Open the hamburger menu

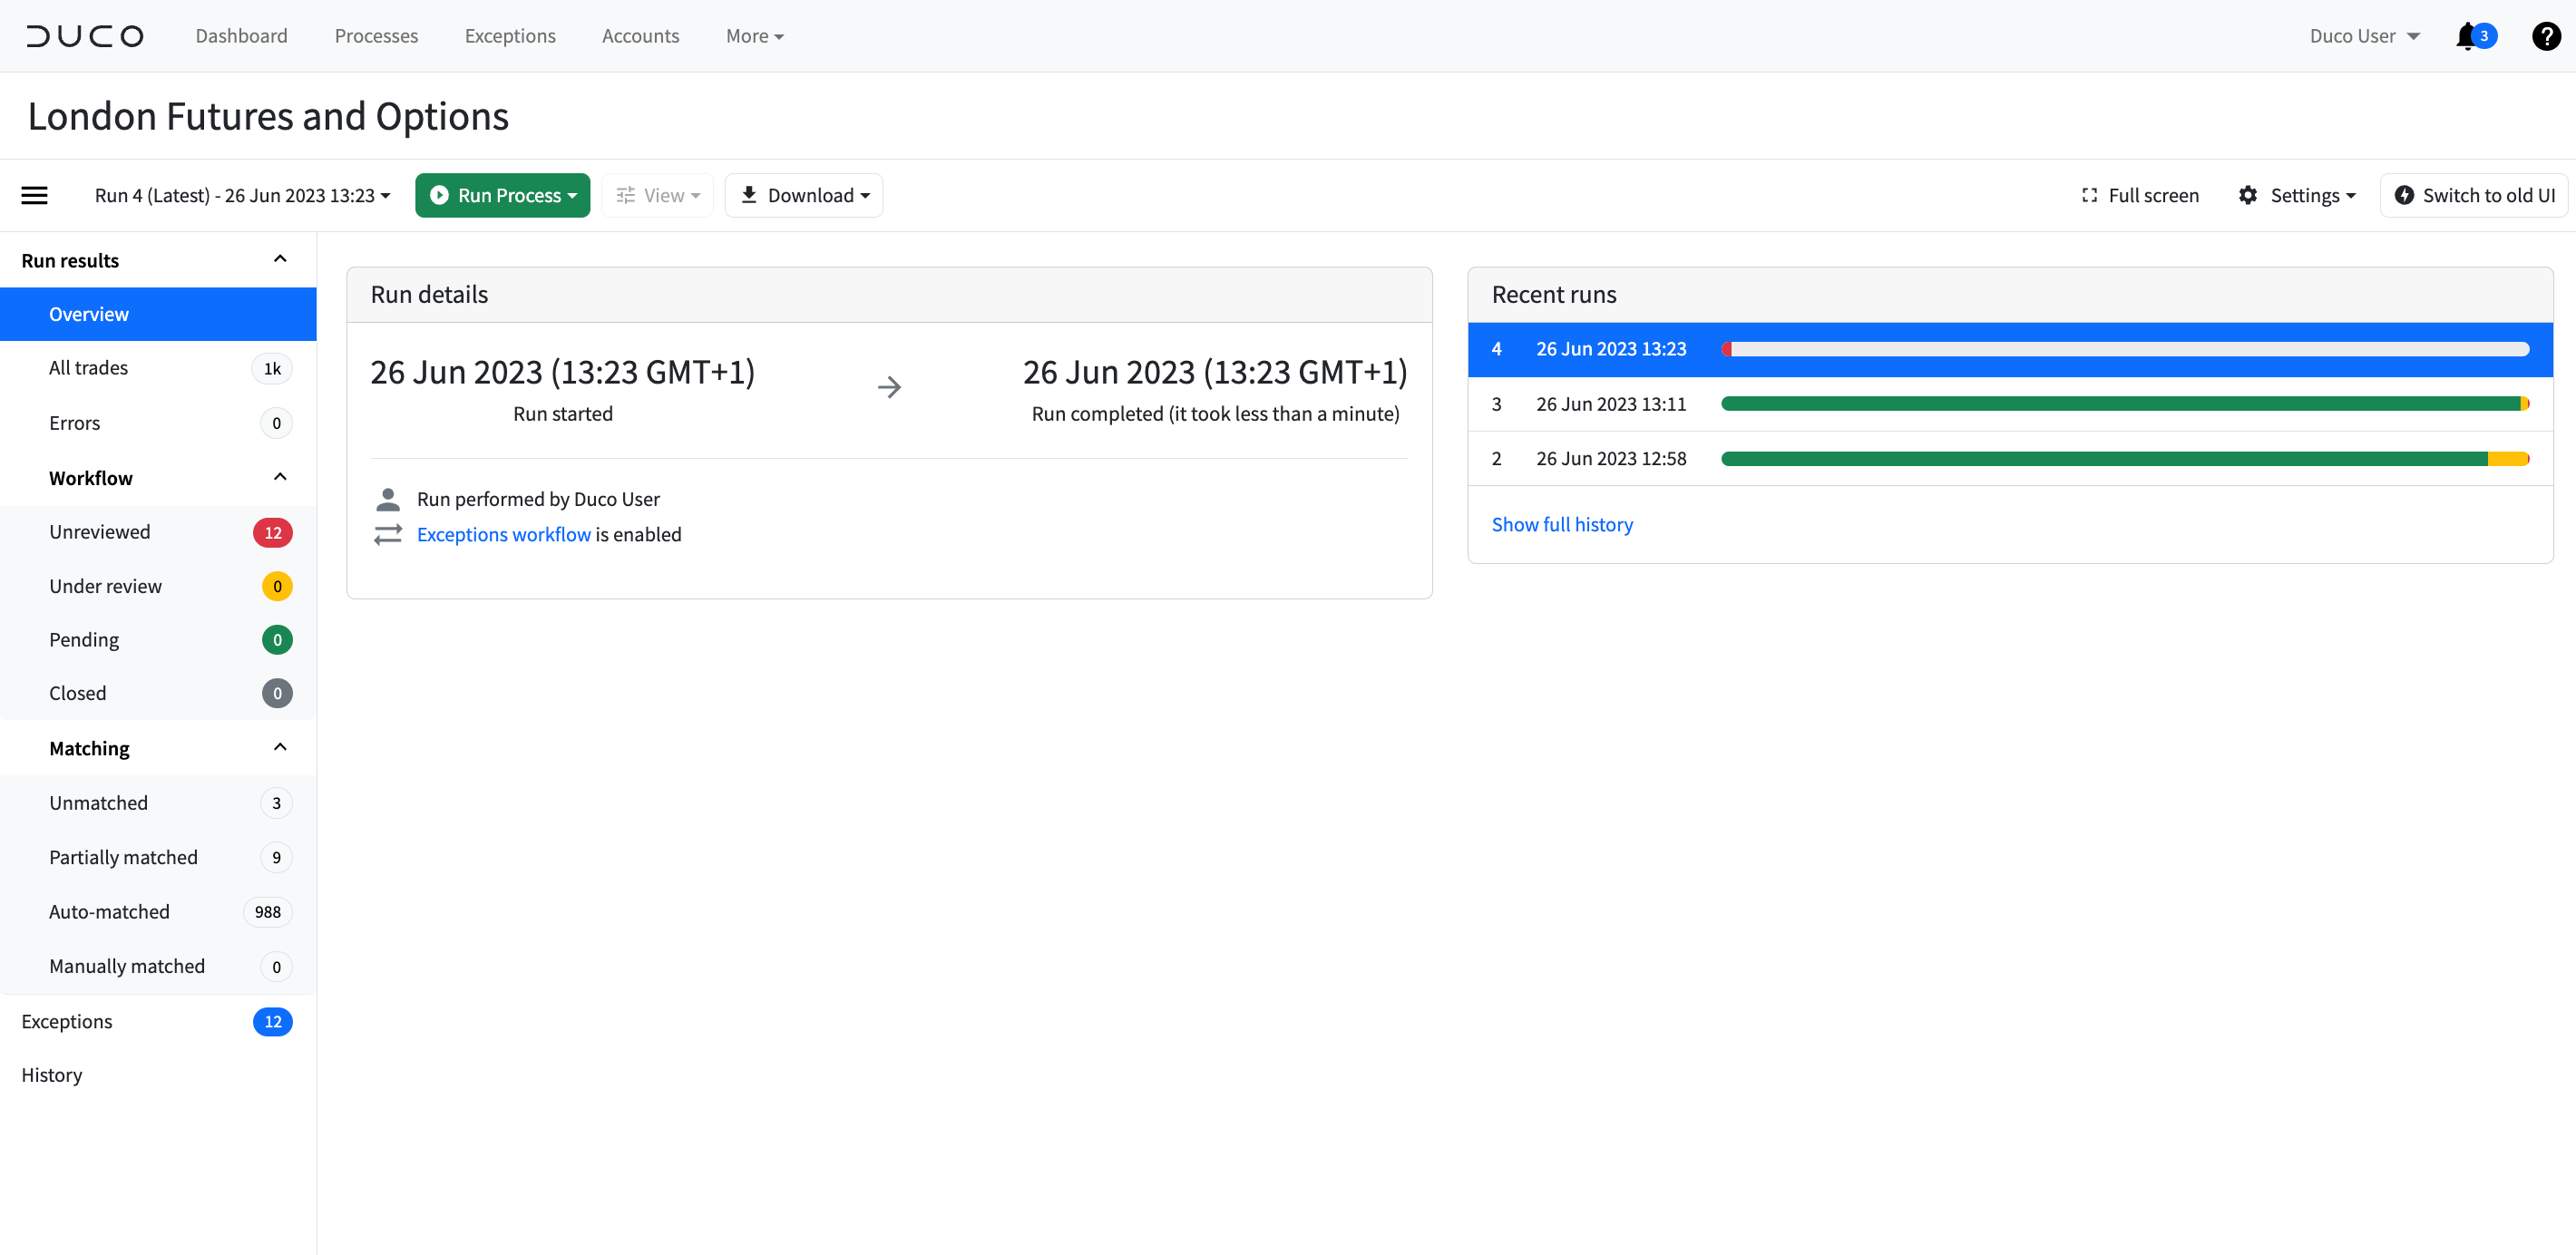(33, 195)
